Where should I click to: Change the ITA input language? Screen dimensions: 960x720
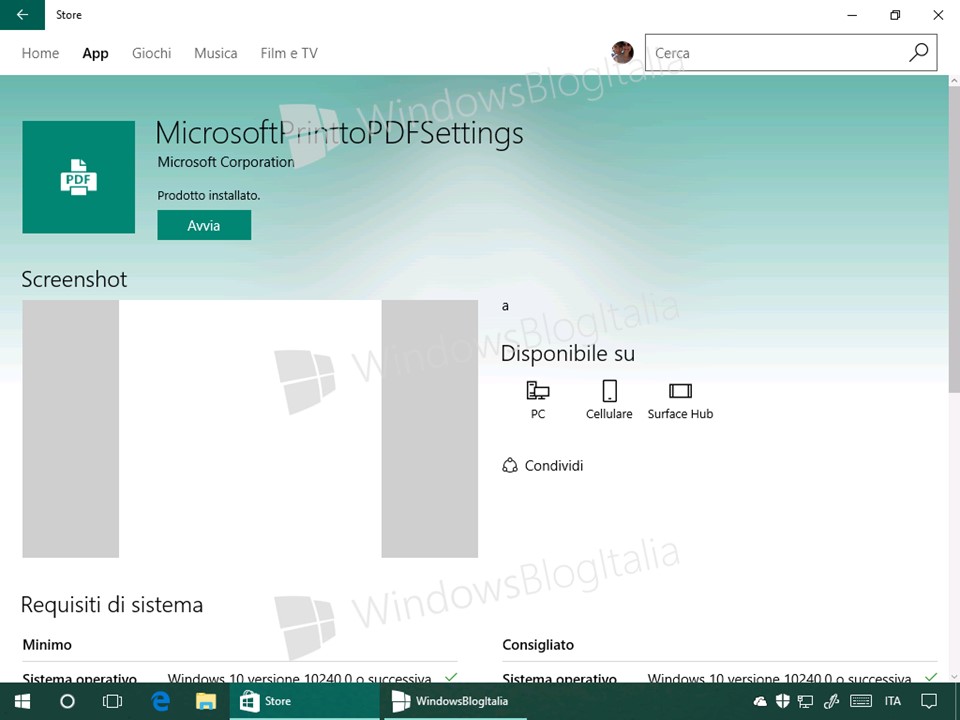click(x=893, y=702)
